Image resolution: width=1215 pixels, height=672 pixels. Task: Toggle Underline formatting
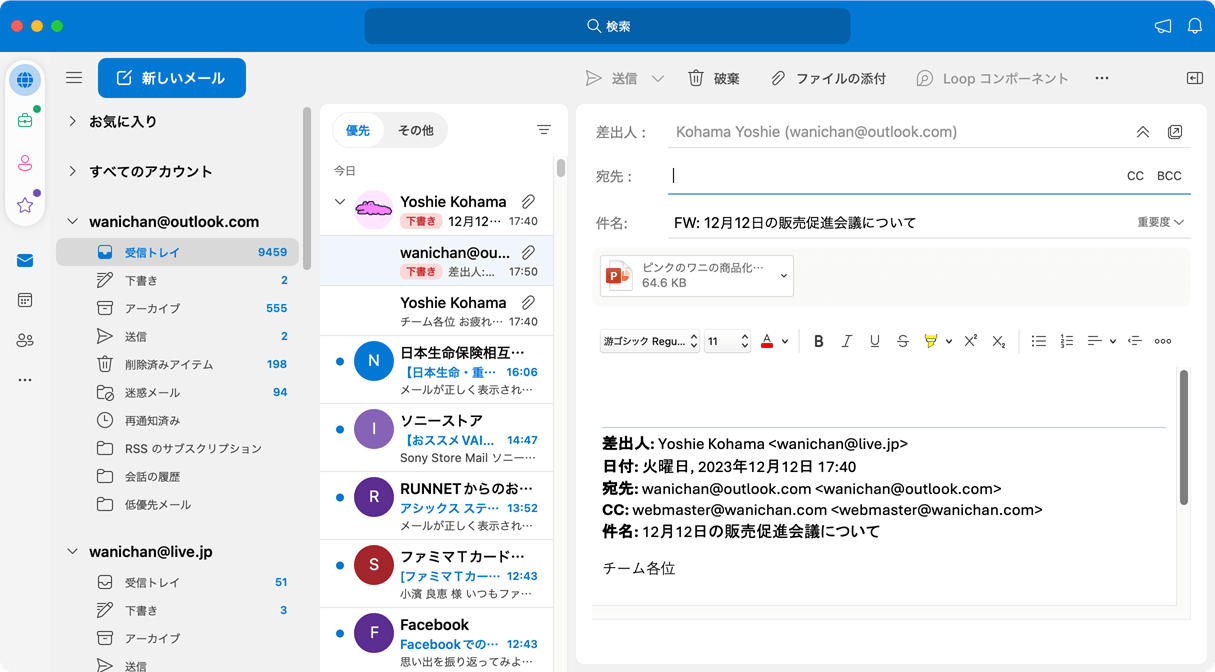pos(875,342)
